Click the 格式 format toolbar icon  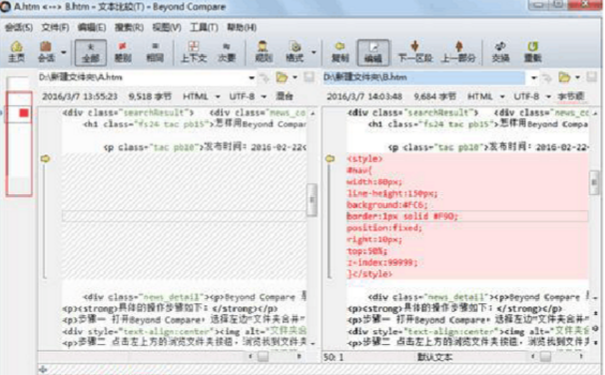(x=295, y=52)
